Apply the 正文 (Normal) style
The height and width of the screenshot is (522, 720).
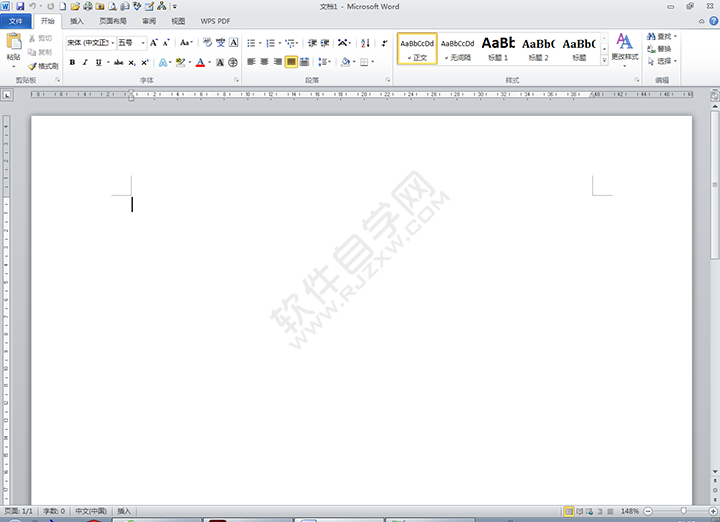417,48
